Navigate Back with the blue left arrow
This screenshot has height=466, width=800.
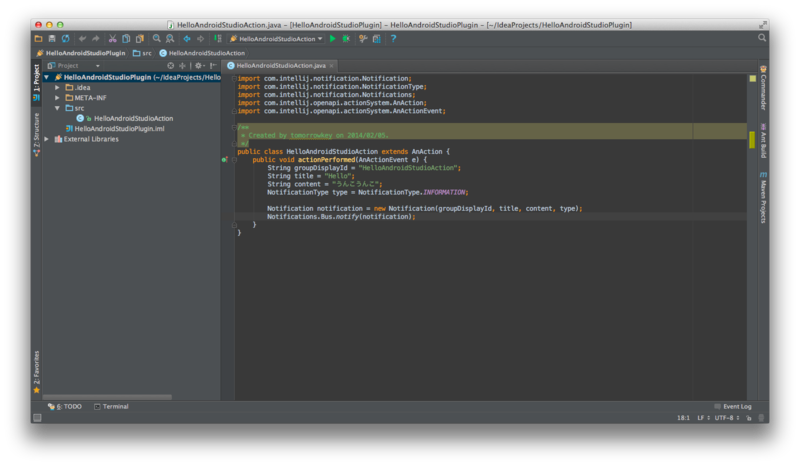click(187, 39)
